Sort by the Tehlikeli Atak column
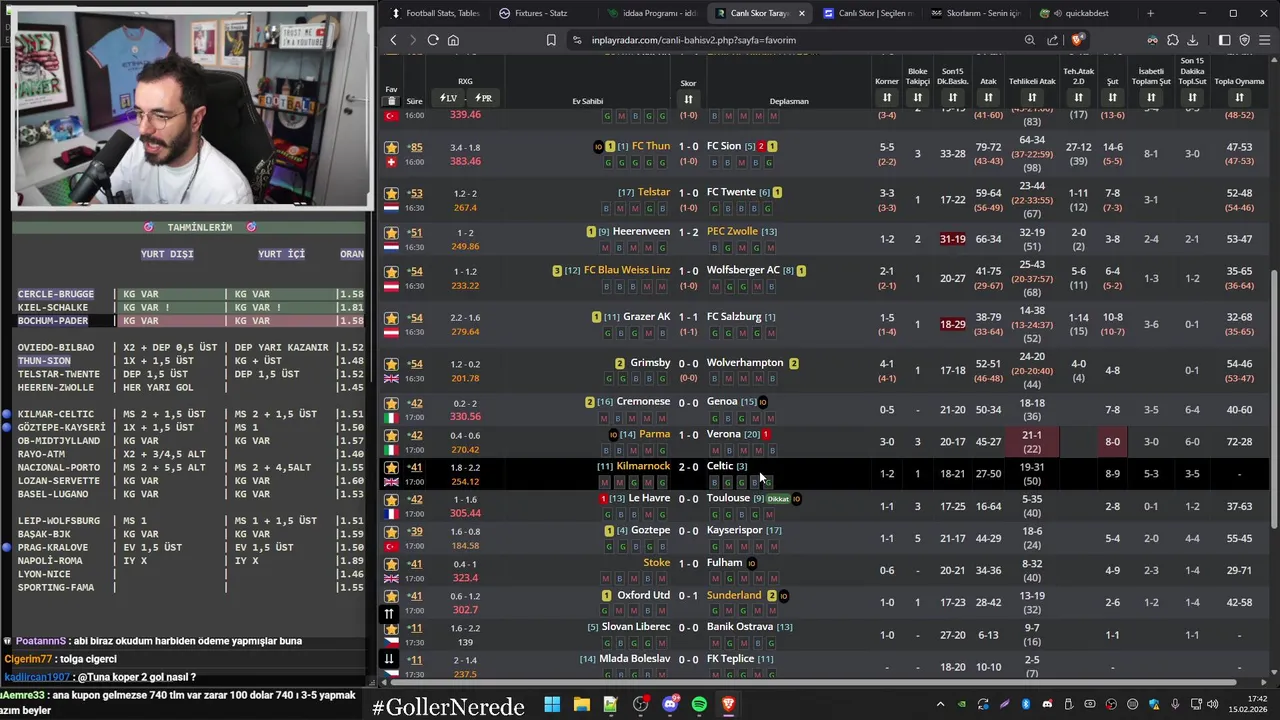Viewport: 1280px width, 720px height. (1032, 97)
